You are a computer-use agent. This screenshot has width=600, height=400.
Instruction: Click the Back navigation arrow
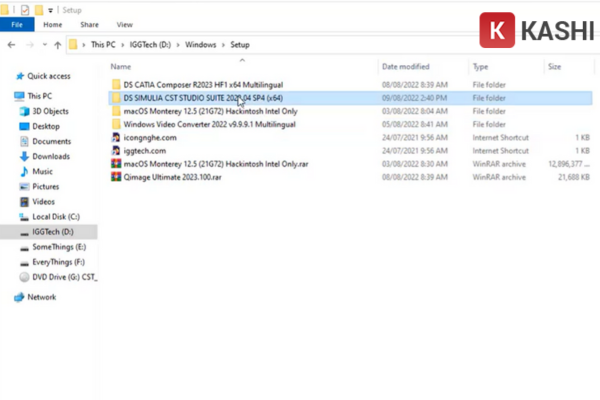[x=10, y=45]
